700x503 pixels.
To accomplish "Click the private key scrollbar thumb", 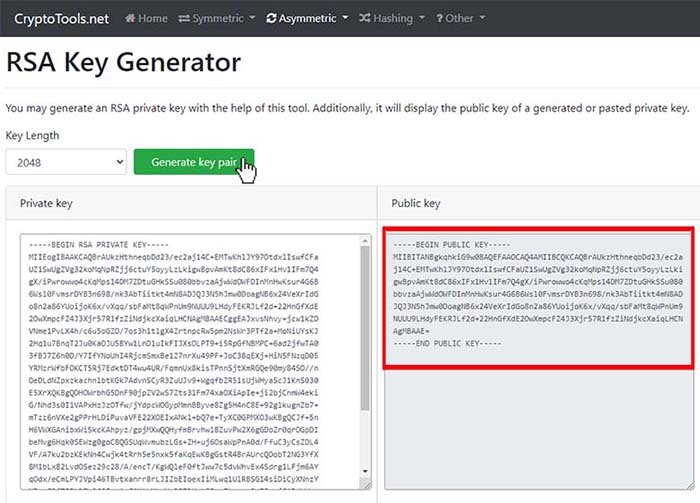I will [365, 328].
